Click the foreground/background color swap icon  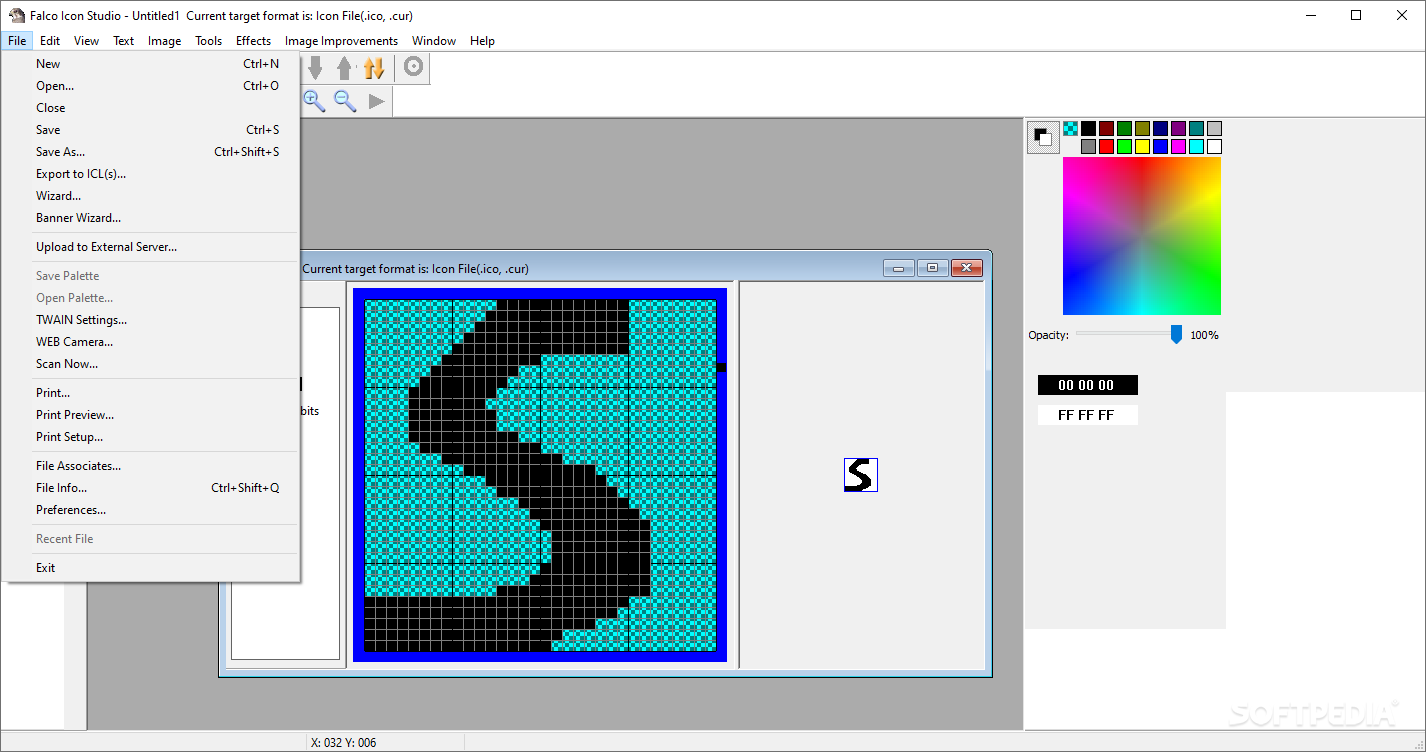tap(1043, 138)
